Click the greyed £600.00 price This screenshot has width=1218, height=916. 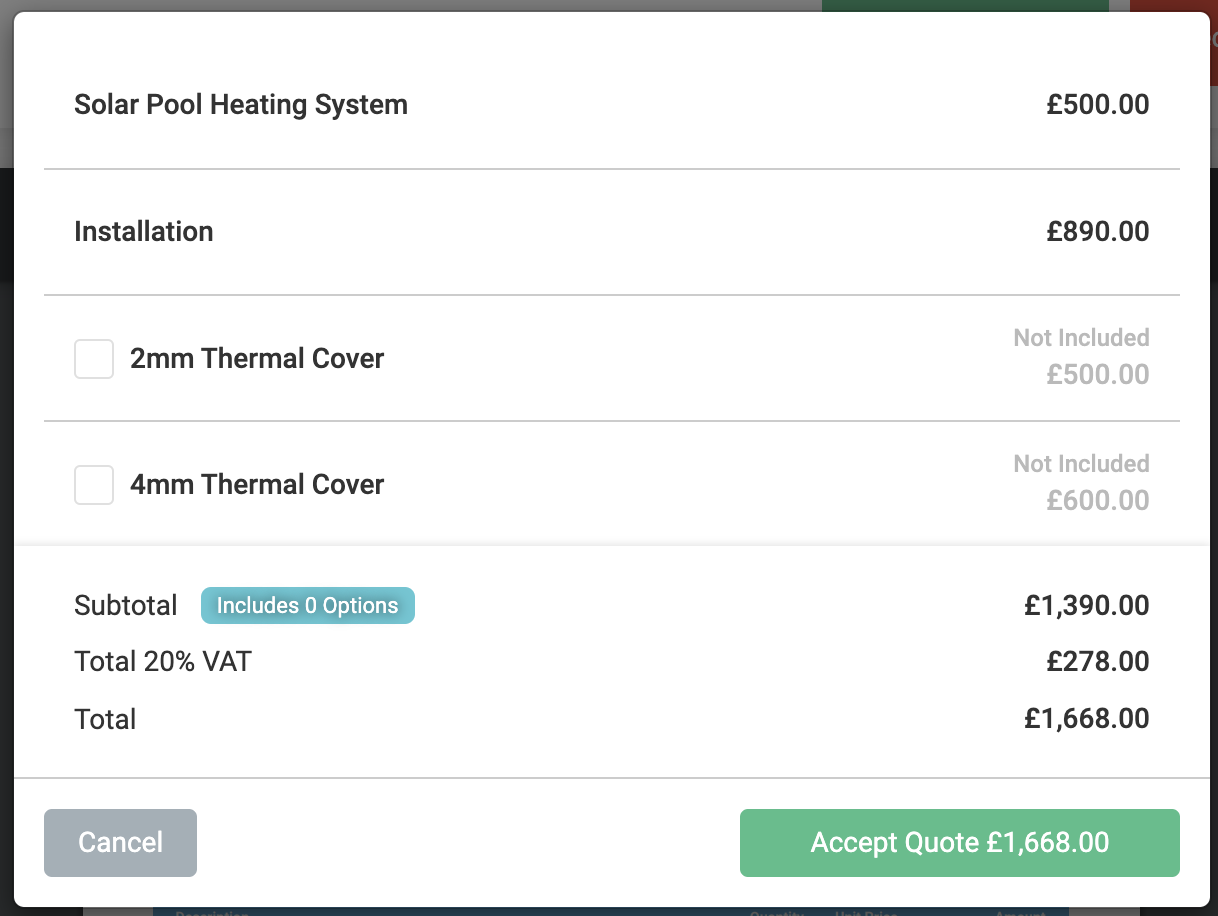[1097, 500]
